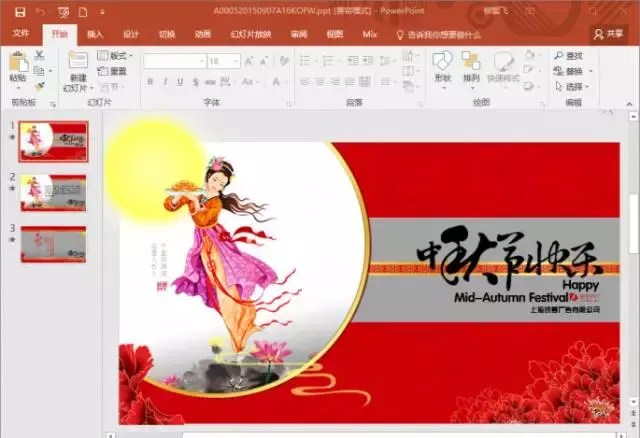Click the Share button
The image size is (640, 438).
coord(608,34)
